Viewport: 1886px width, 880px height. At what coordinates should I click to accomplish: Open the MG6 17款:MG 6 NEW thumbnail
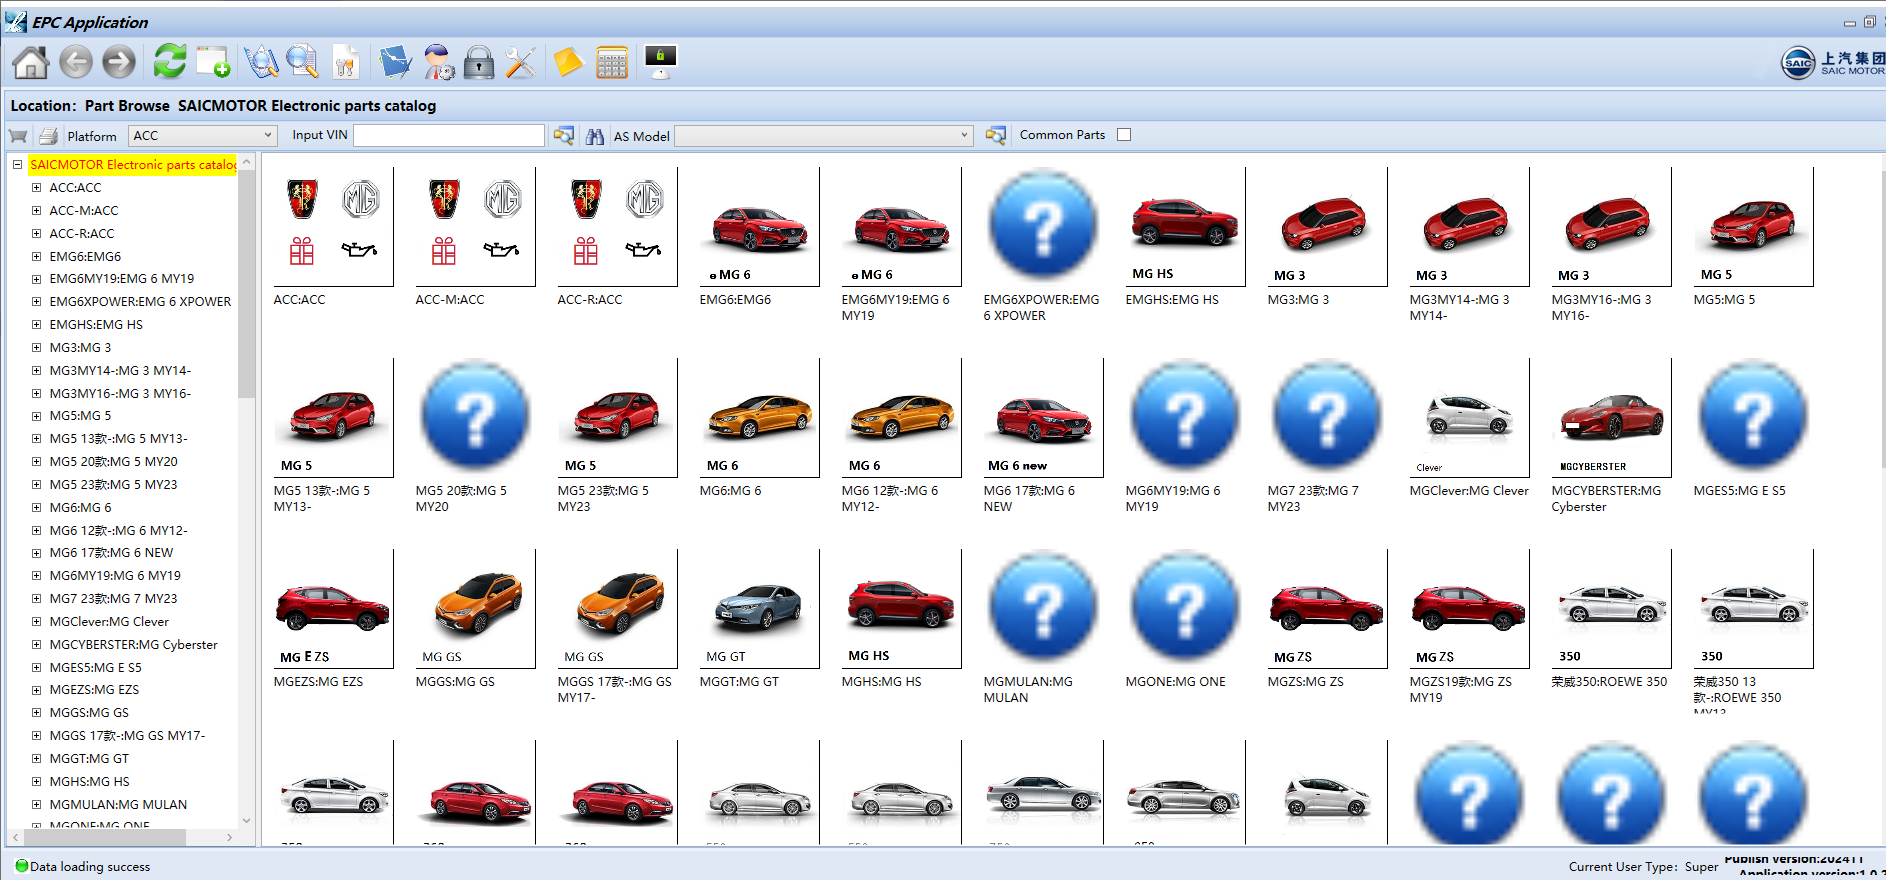click(x=1043, y=418)
